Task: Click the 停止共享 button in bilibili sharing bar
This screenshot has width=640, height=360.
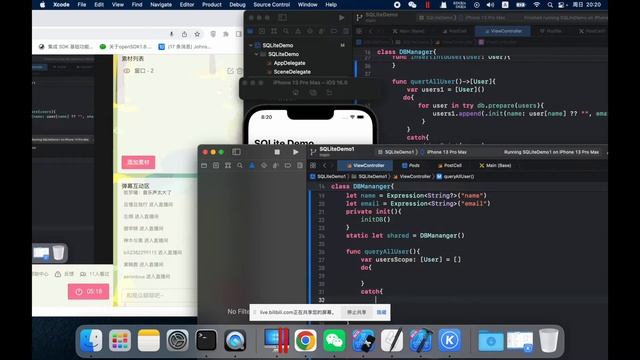Action: (x=357, y=312)
